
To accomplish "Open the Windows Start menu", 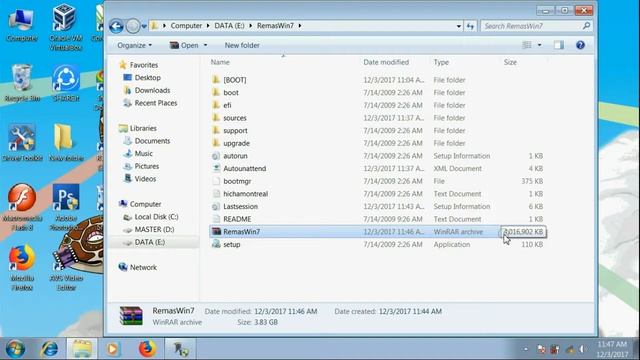I will (x=15, y=349).
